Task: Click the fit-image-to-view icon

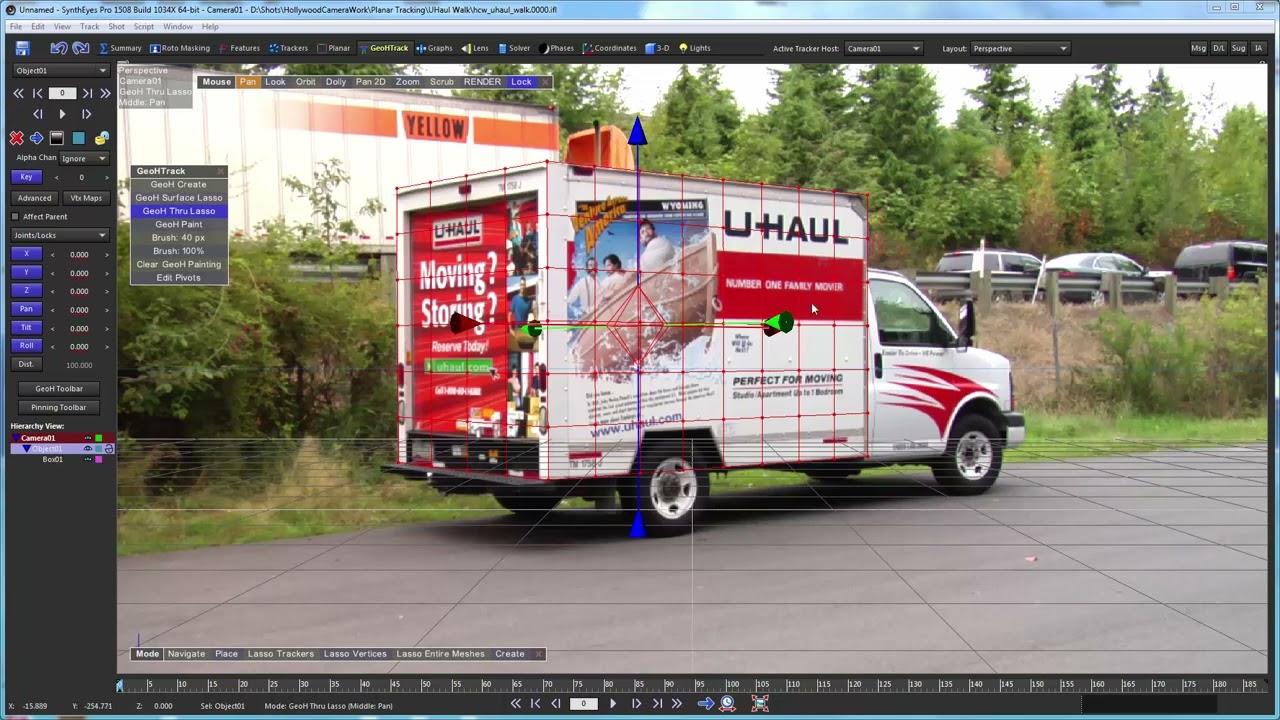Action: point(760,704)
